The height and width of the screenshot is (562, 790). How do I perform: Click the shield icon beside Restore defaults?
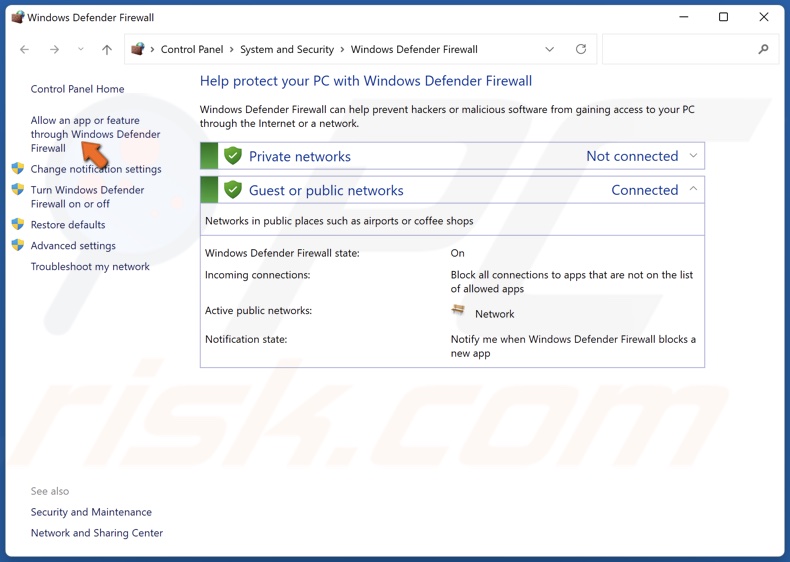pos(18,224)
